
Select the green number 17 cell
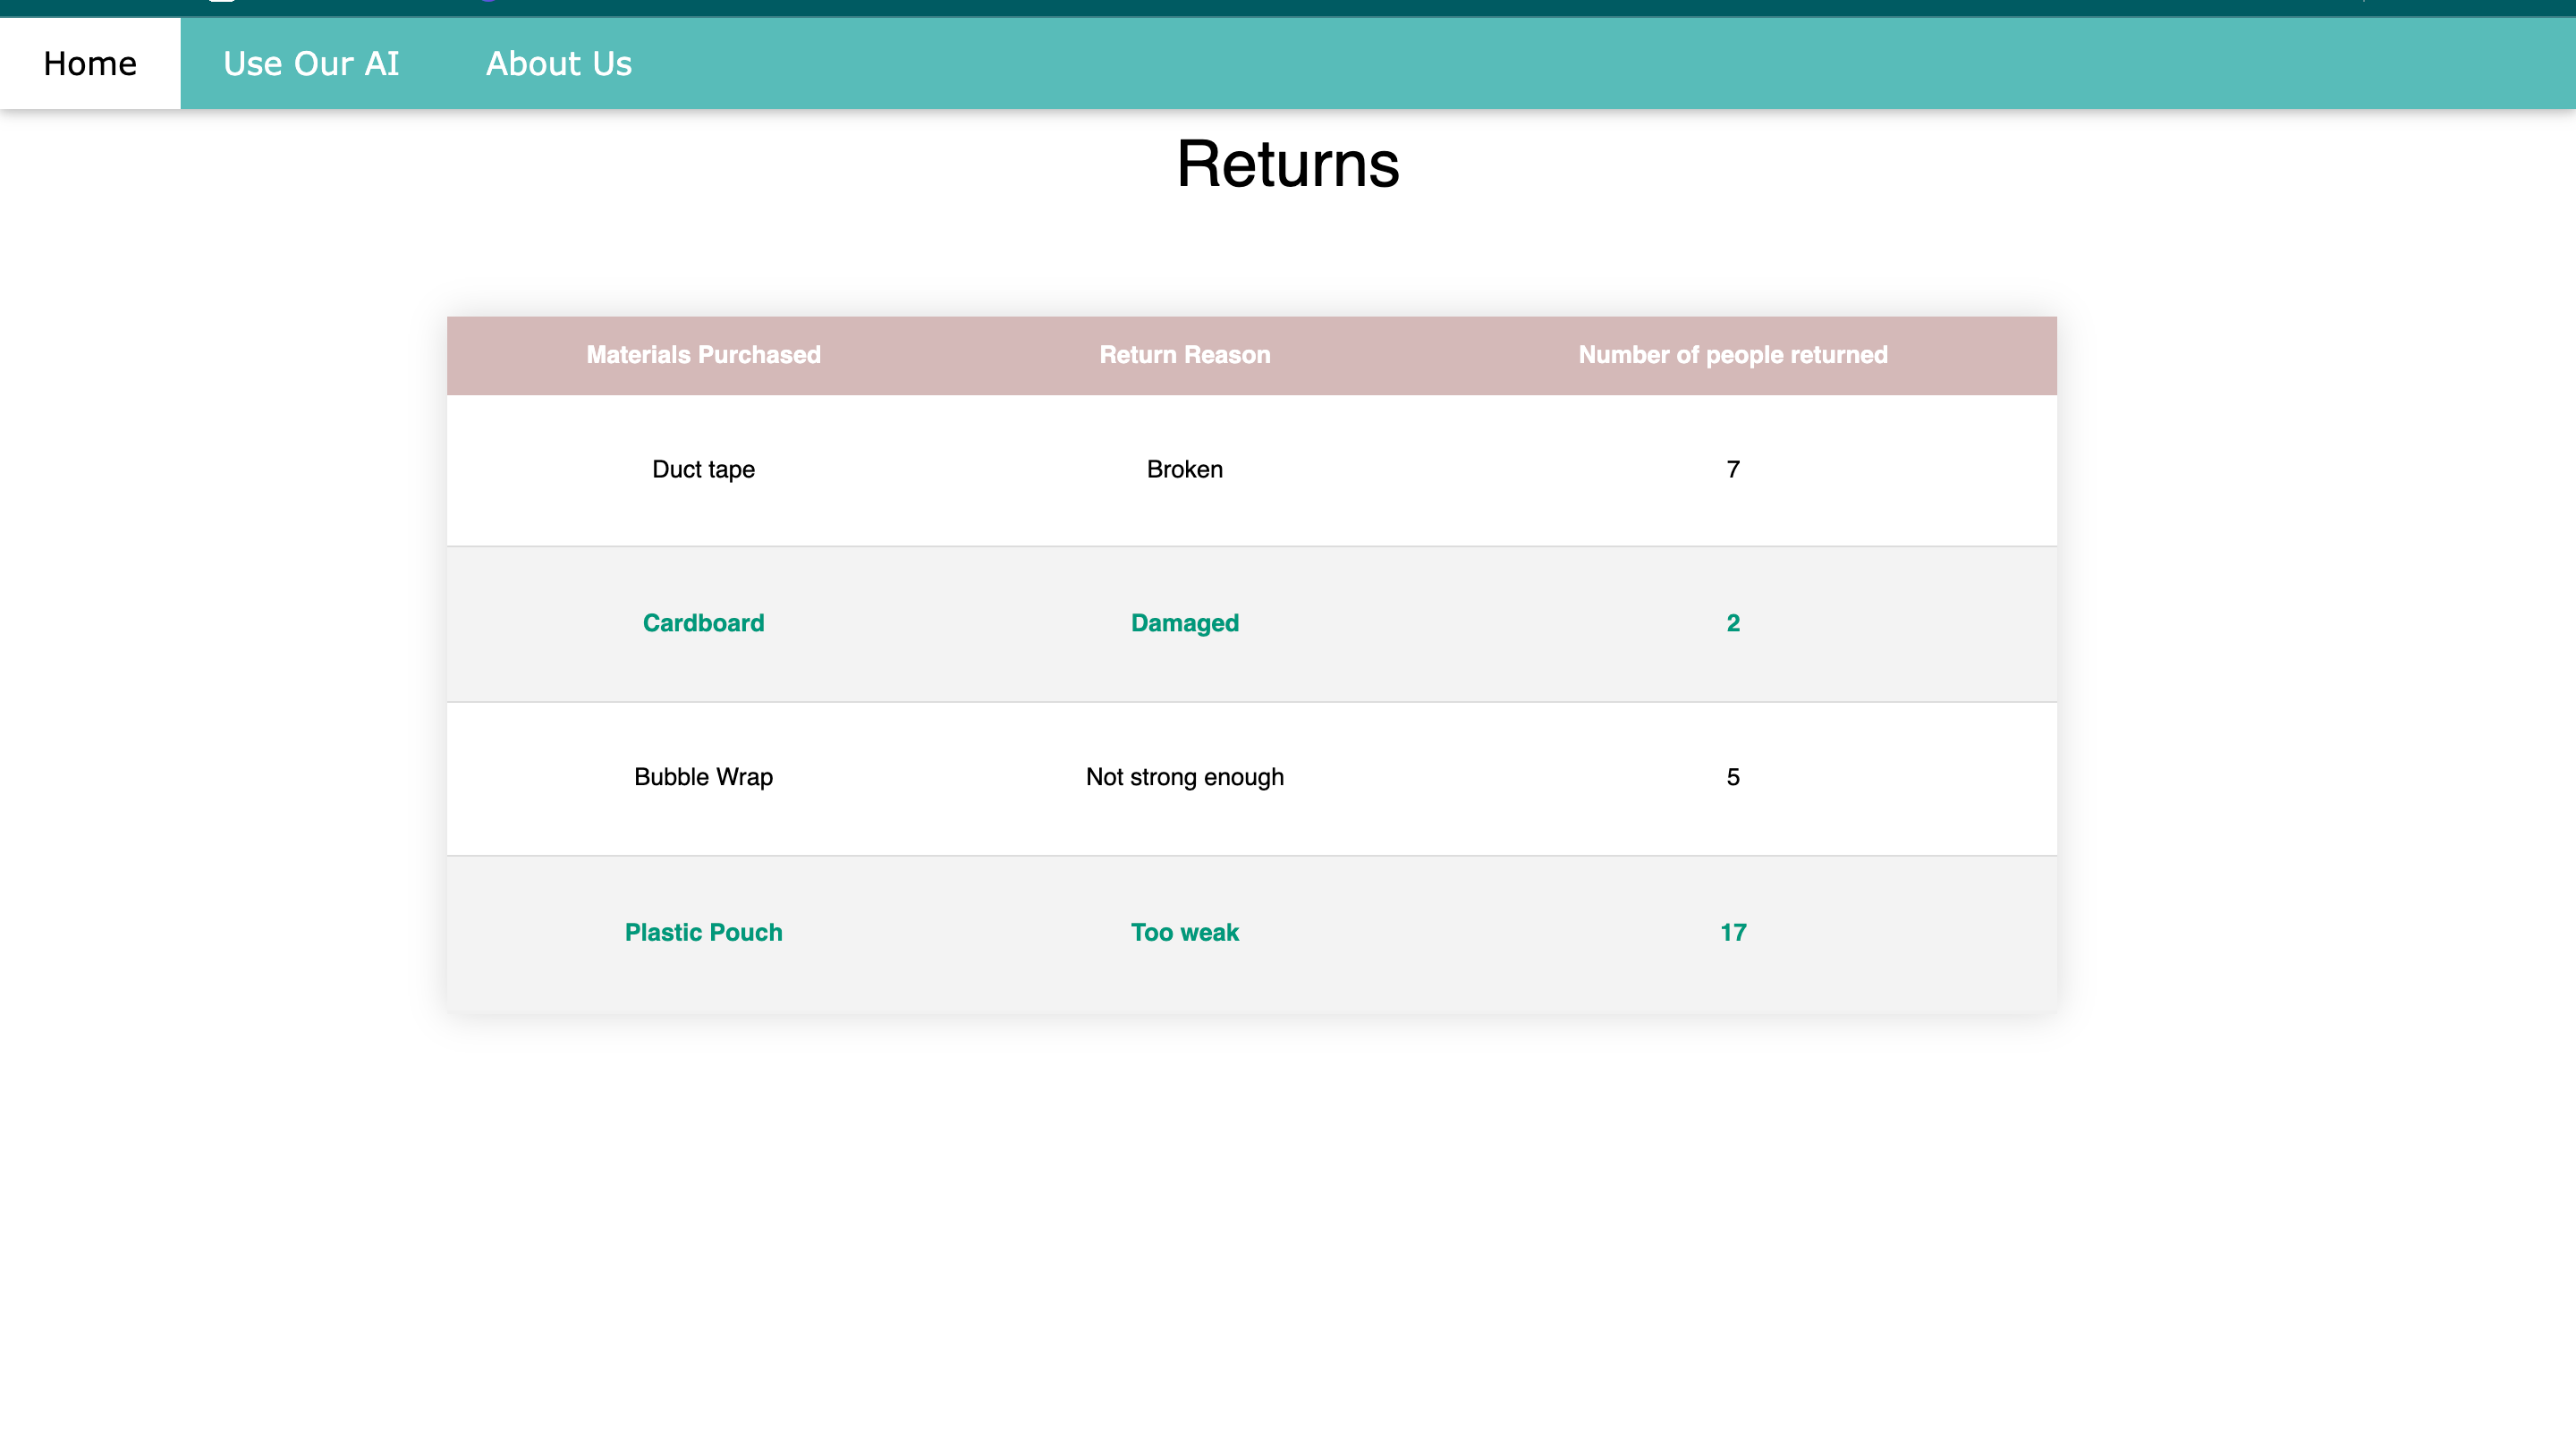(x=1732, y=932)
